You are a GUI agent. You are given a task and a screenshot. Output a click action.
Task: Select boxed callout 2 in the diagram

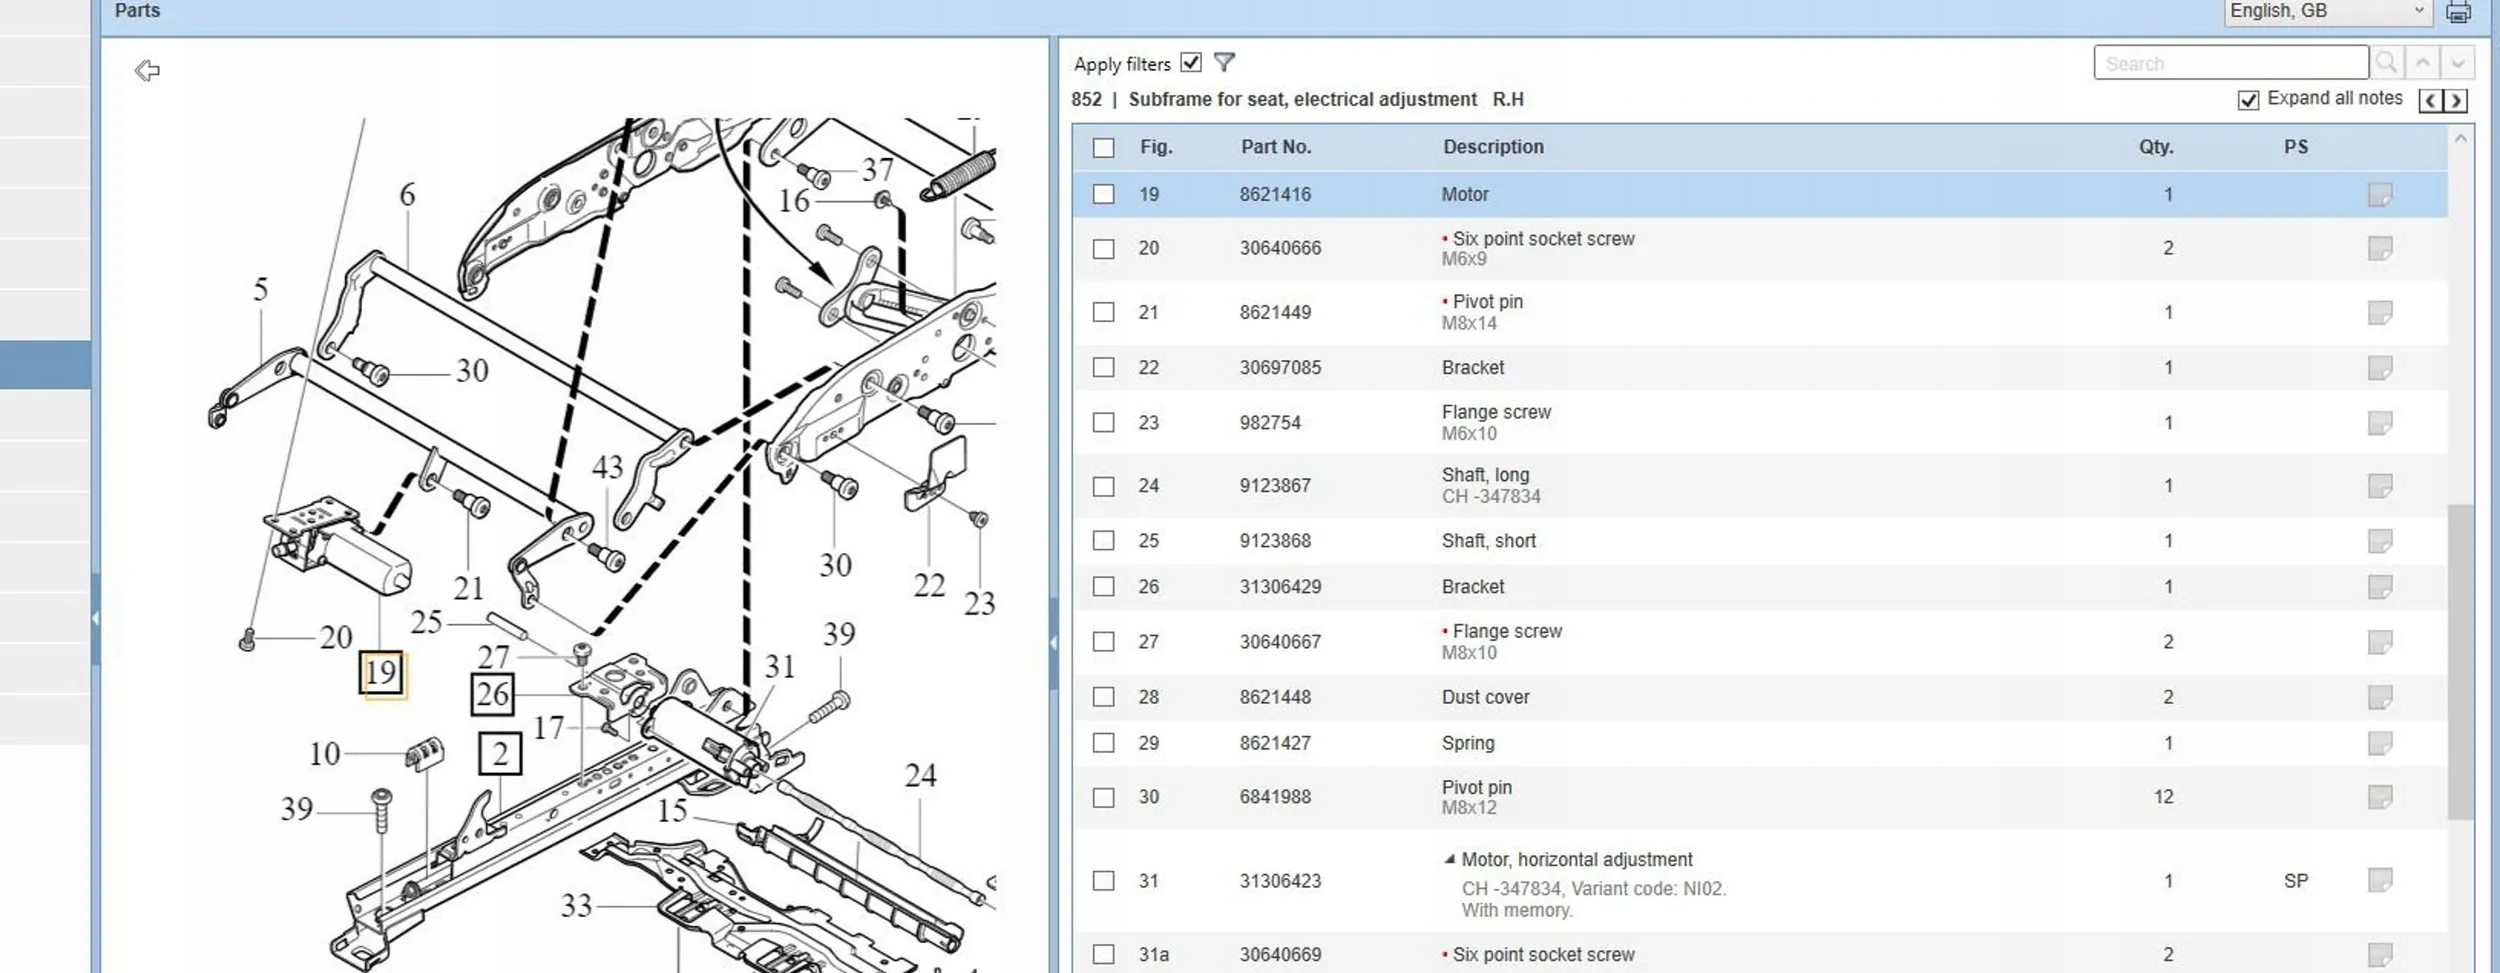tap(500, 753)
